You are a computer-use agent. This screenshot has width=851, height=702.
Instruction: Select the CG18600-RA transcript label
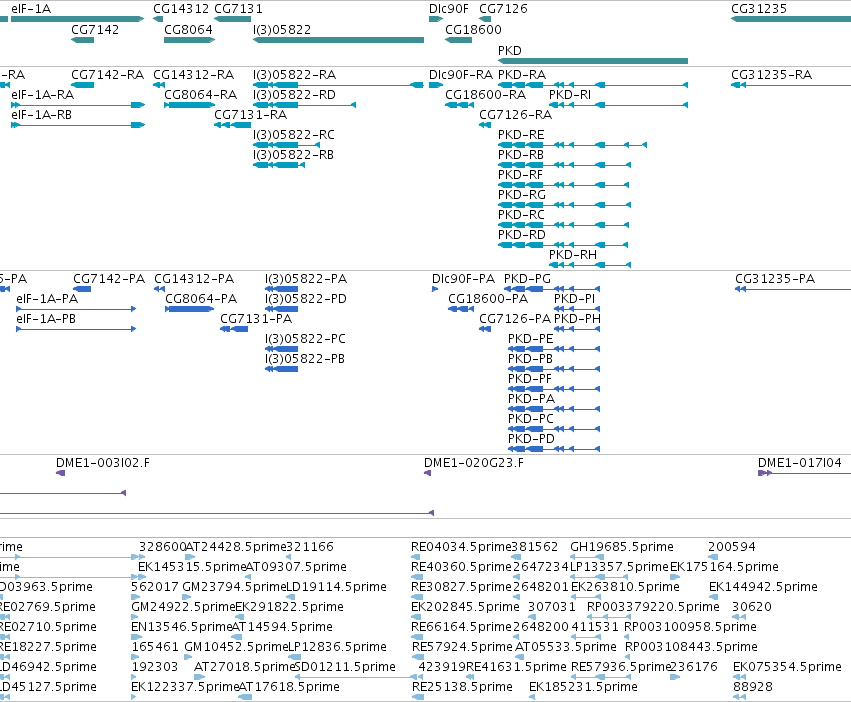coord(486,95)
